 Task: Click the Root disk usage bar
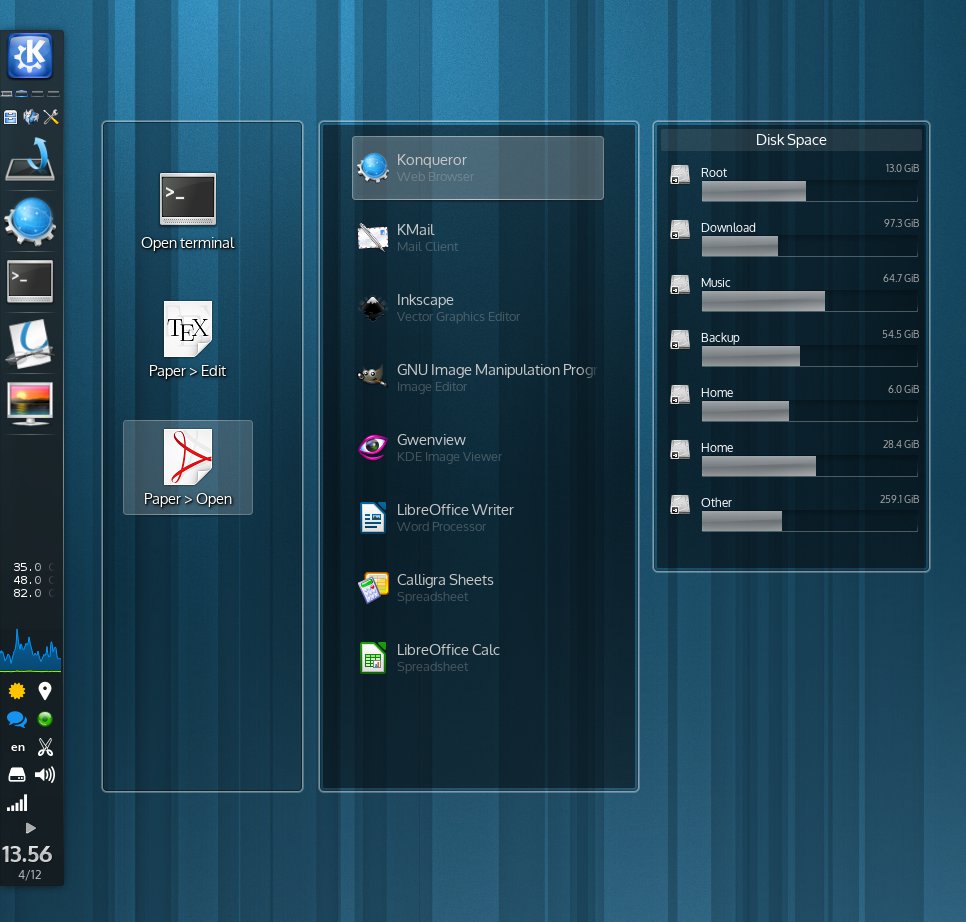tap(810, 192)
